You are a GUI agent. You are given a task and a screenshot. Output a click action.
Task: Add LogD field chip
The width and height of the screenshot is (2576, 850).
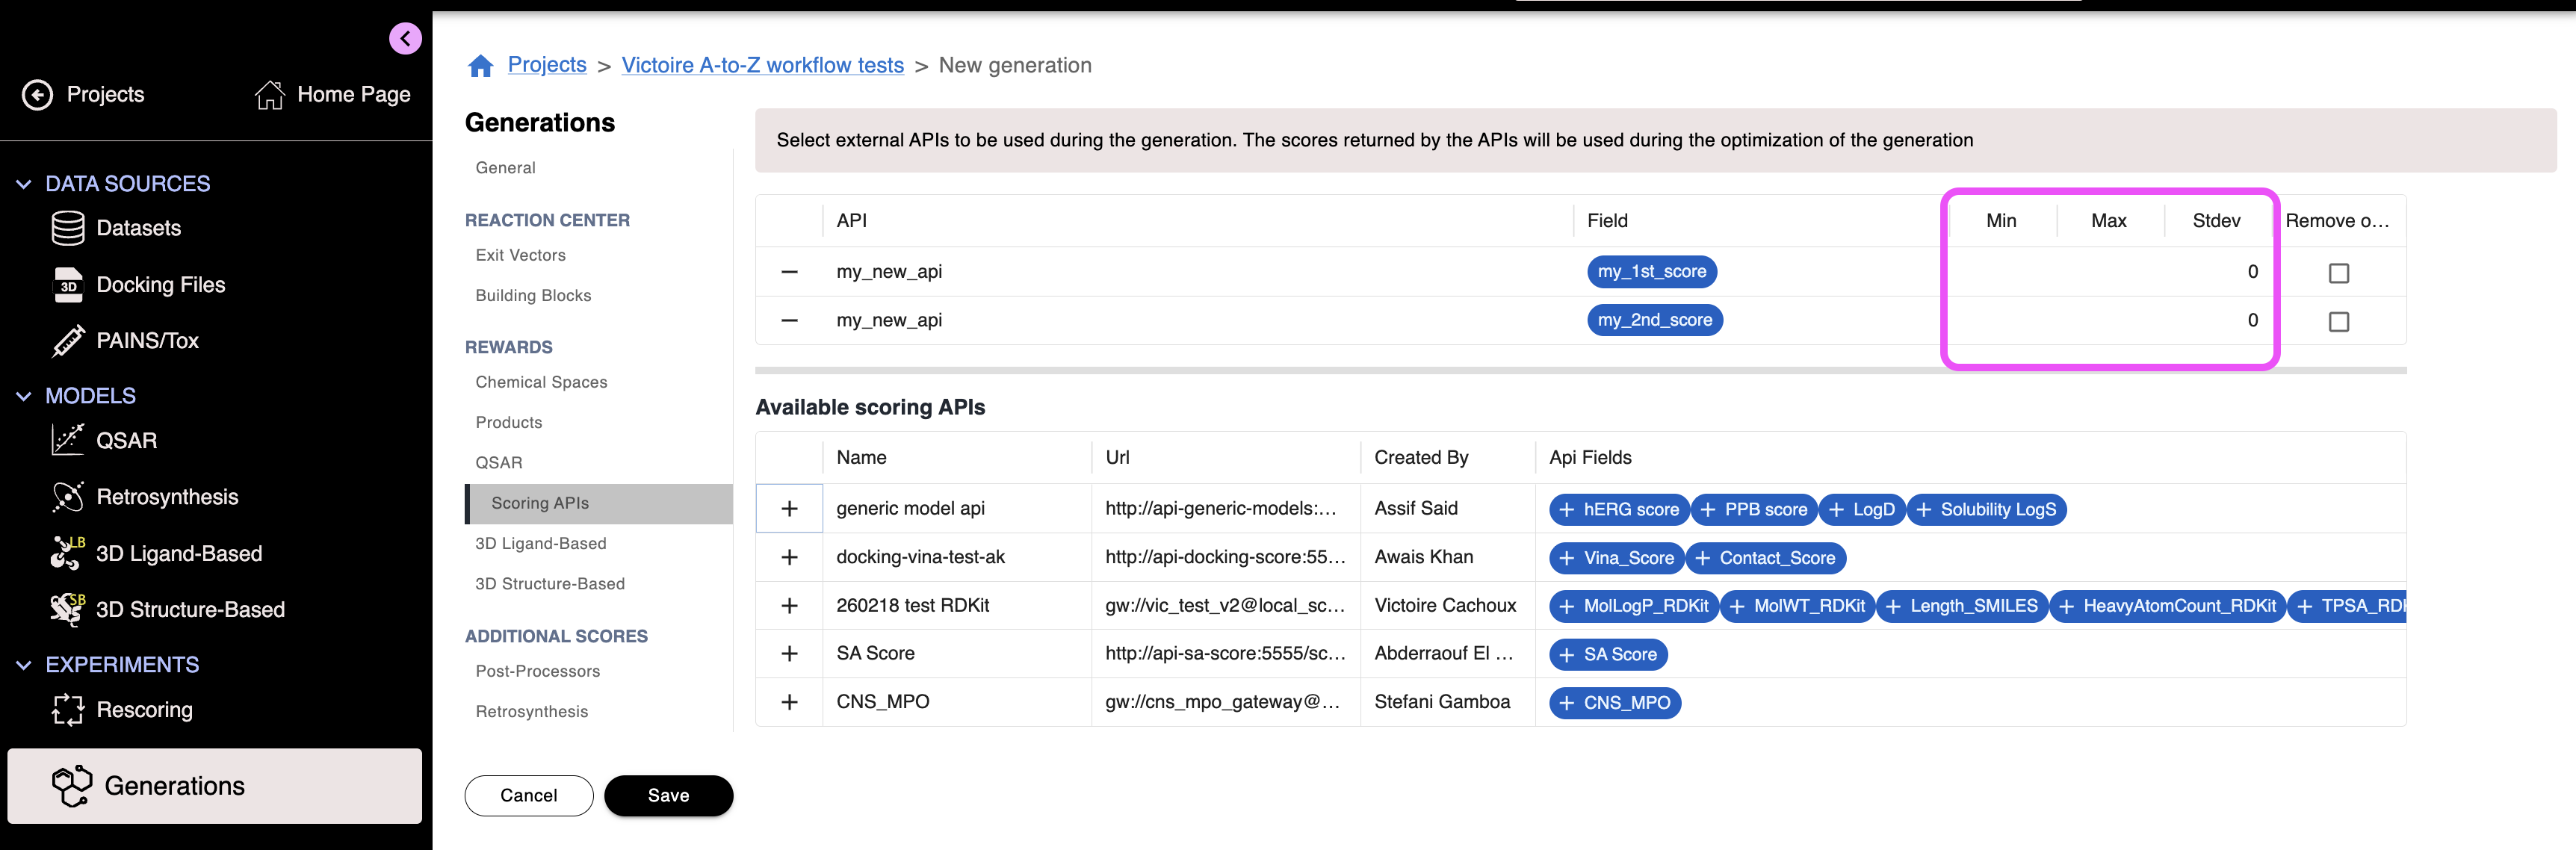1862,510
